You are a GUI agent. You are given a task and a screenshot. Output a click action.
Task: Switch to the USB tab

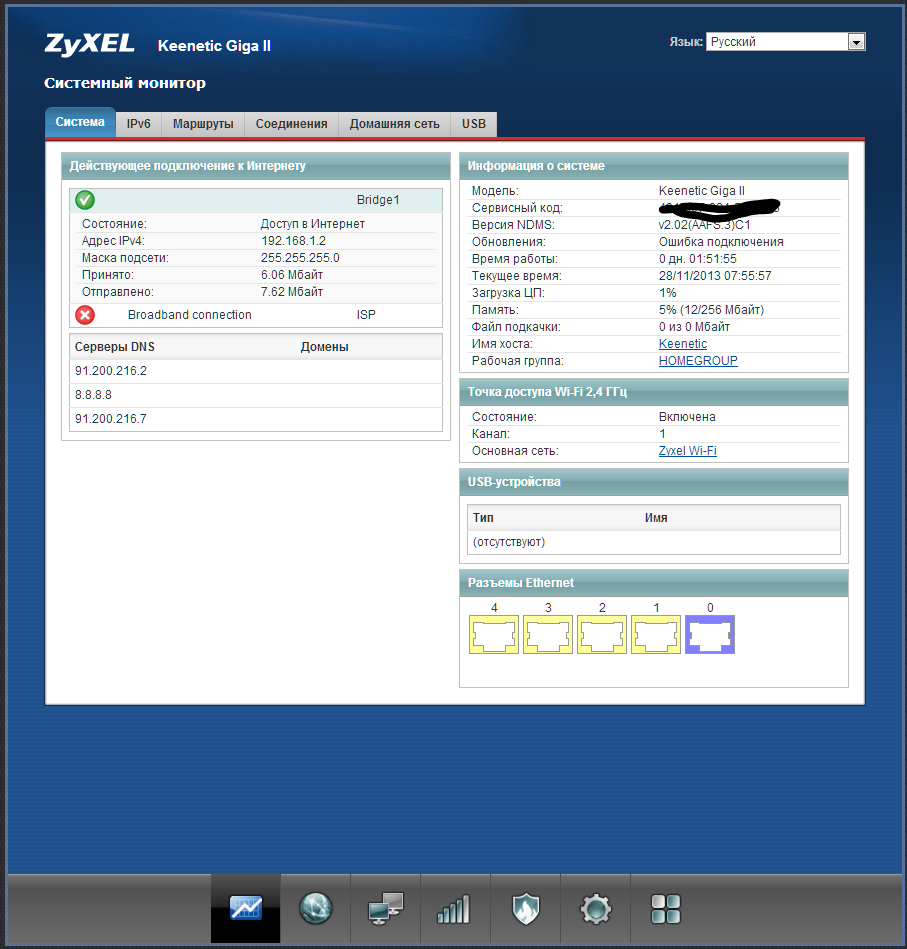tap(474, 124)
